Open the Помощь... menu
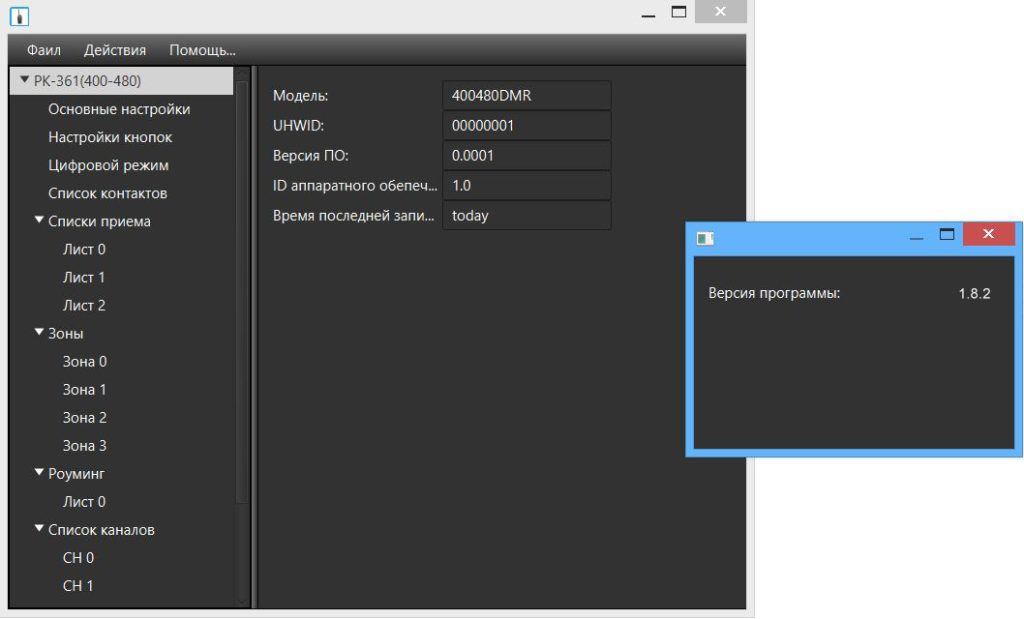Image resolution: width=1024 pixels, height=619 pixels. (x=202, y=50)
